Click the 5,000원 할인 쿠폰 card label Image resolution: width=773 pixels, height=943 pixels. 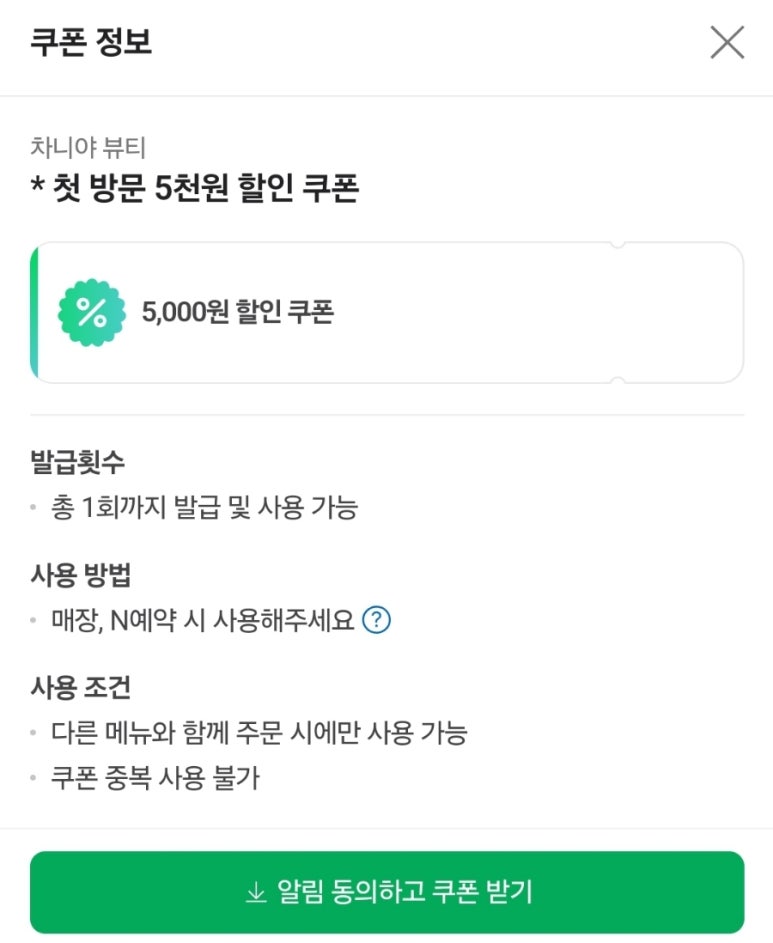(237, 312)
